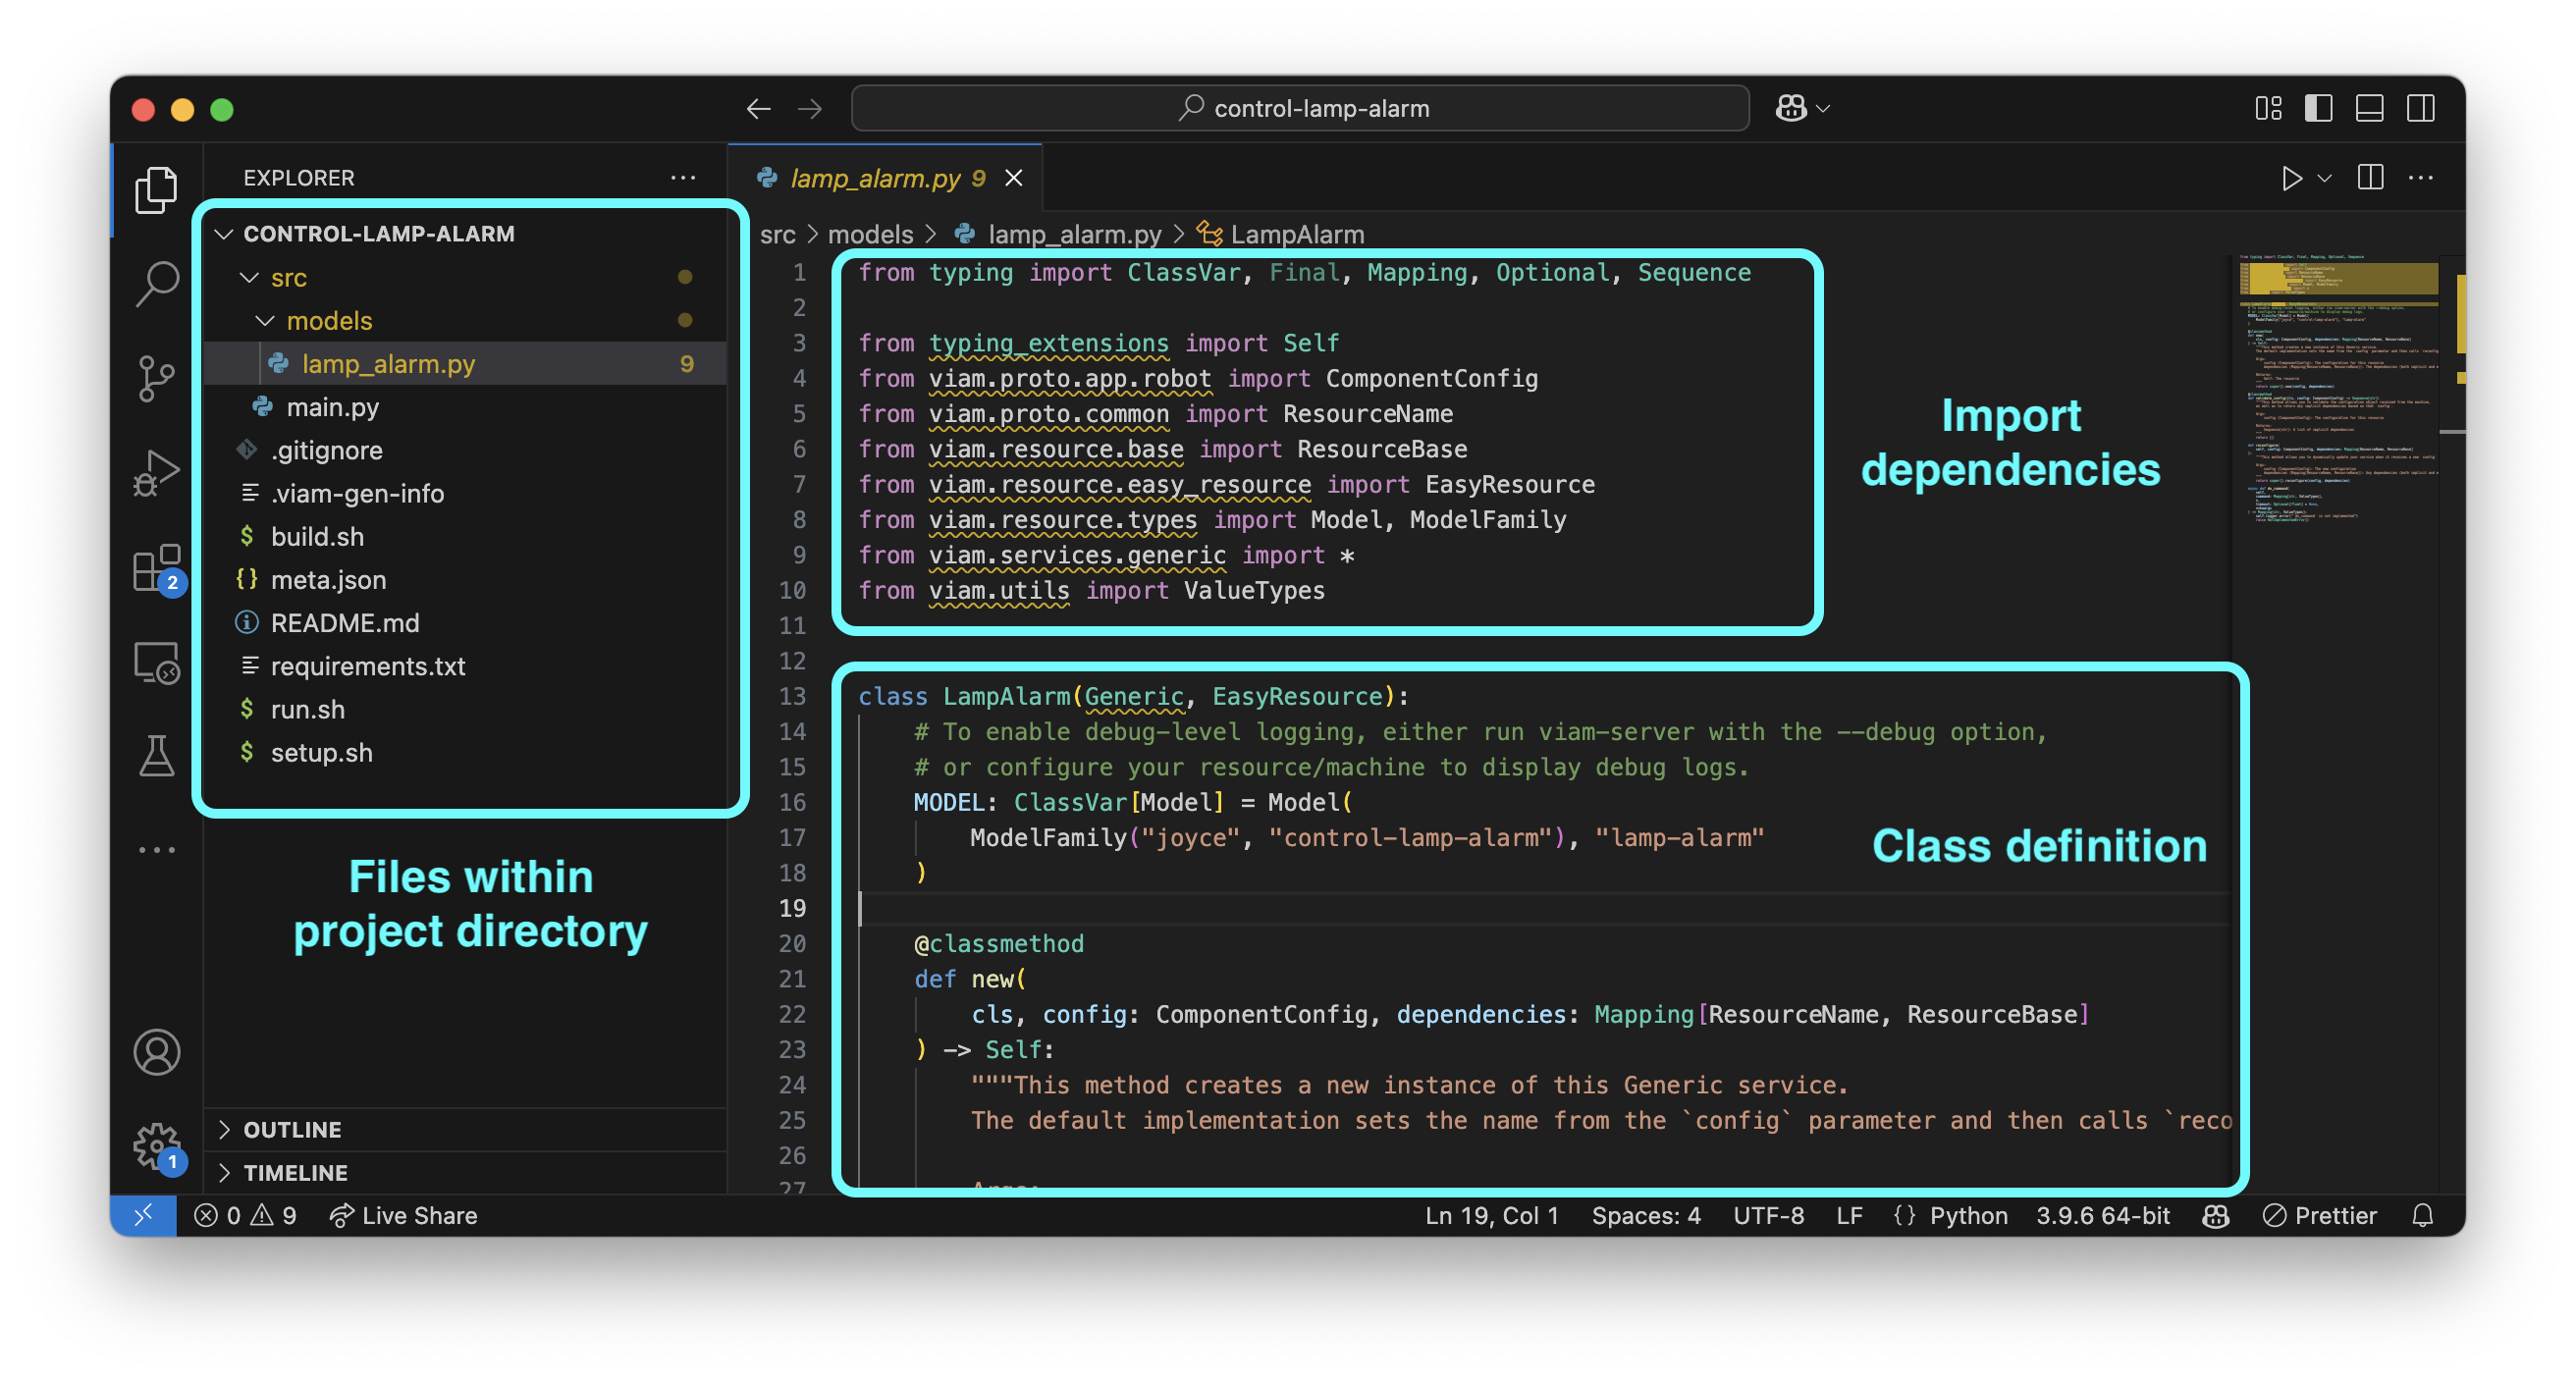Open lamp_alarm.py in the file tree
2576x1382 pixels.
tap(465, 364)
